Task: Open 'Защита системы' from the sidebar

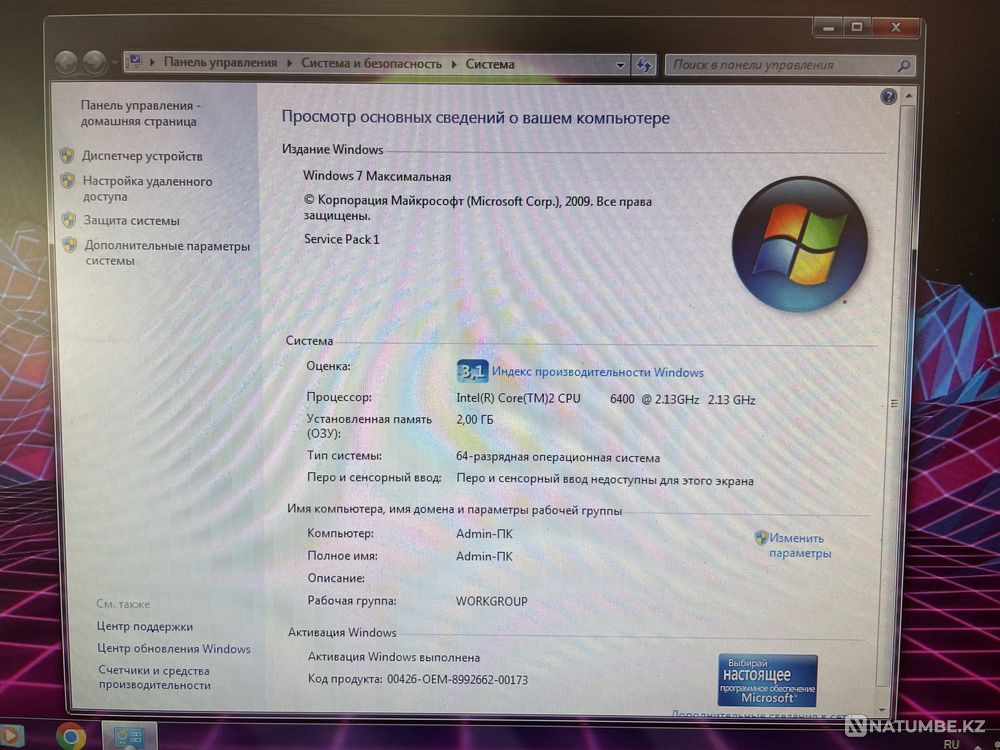Action: click(x=131, y=221)
